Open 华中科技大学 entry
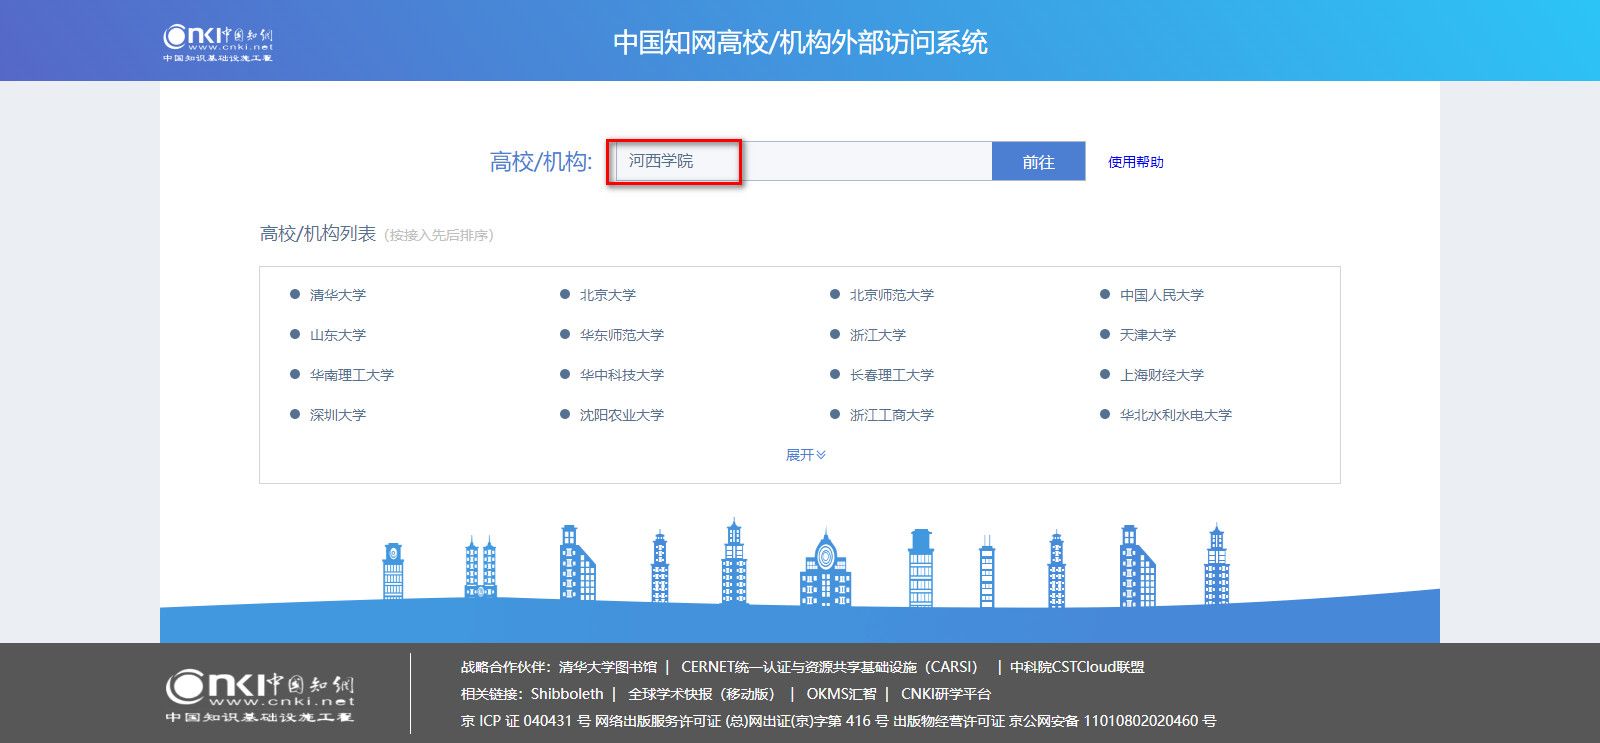Image resolution: width=1600 pixels, height=743 pixels. pyautogui.click(x=622, y=375)
